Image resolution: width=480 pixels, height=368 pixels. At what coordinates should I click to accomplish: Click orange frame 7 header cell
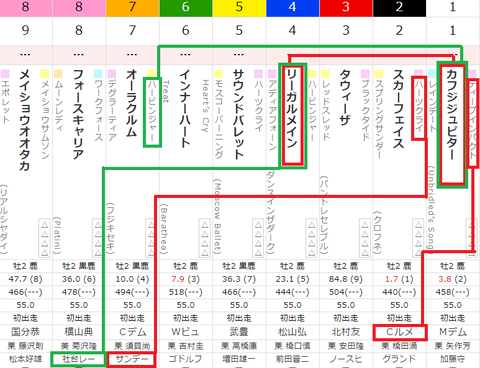pyautogui.click(x=132, y=8)
